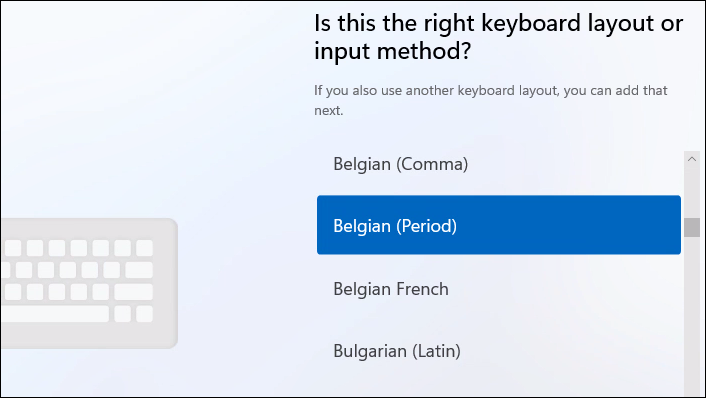Click the wide key ending the illustration's third row
This screenshot has width=706, height=398.
(134, 292)
